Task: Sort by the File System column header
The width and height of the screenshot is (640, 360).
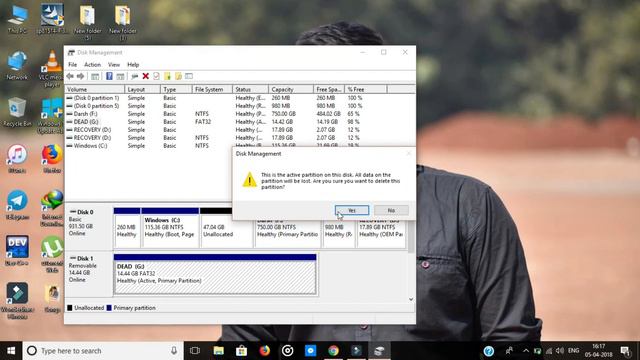Action: [x=212, y=89]
